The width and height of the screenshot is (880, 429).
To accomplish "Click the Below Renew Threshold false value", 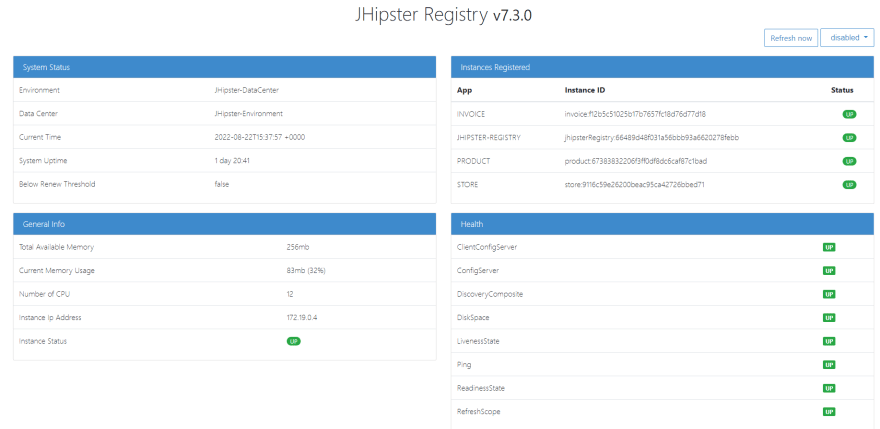I will [x=222, y=184].
